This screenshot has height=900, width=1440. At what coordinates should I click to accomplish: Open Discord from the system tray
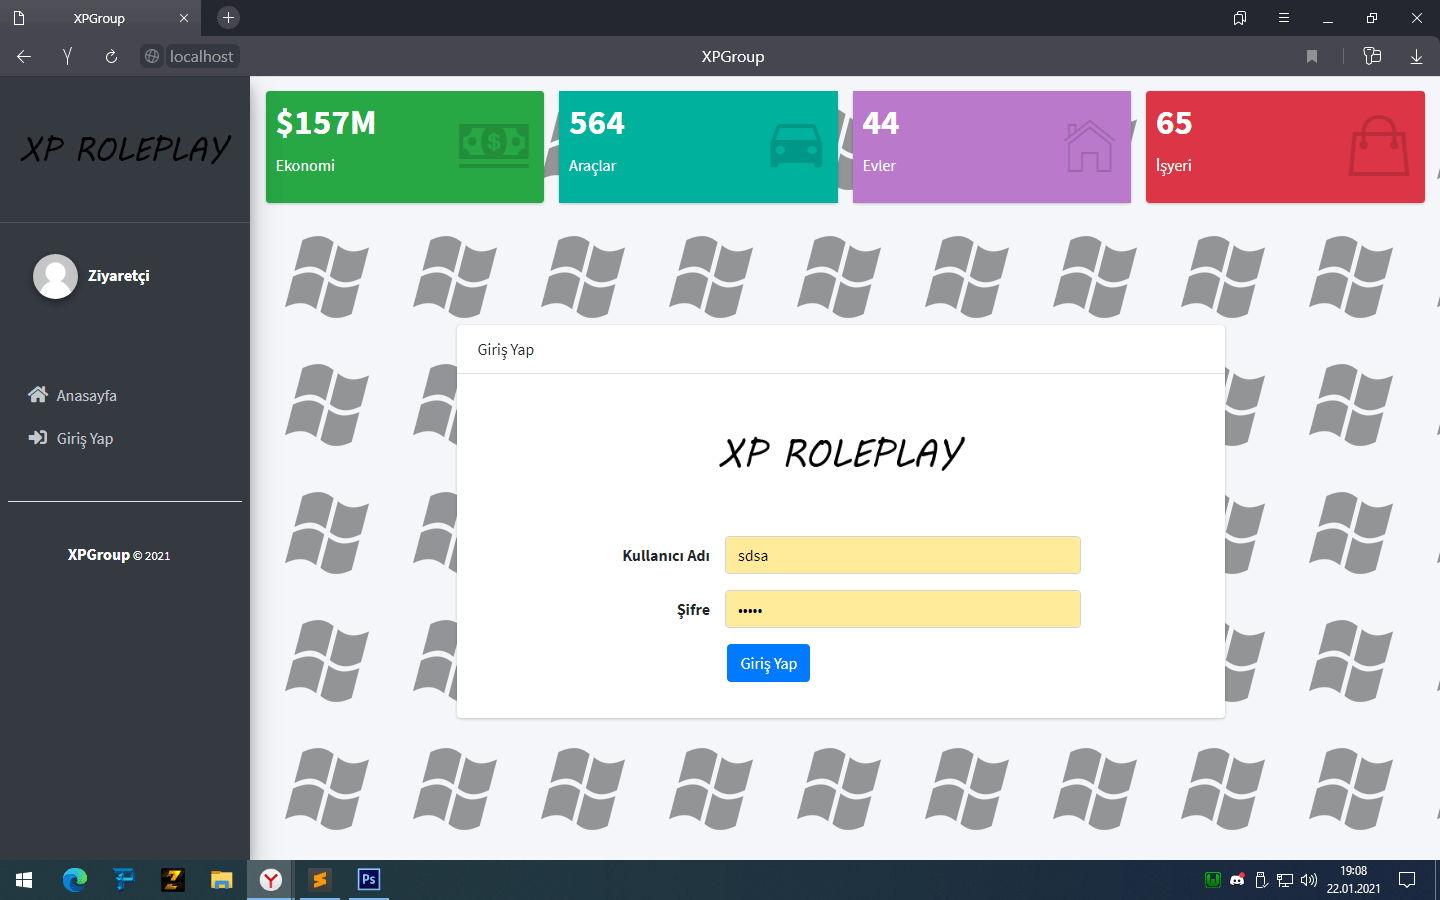(x=1237, y=880)
